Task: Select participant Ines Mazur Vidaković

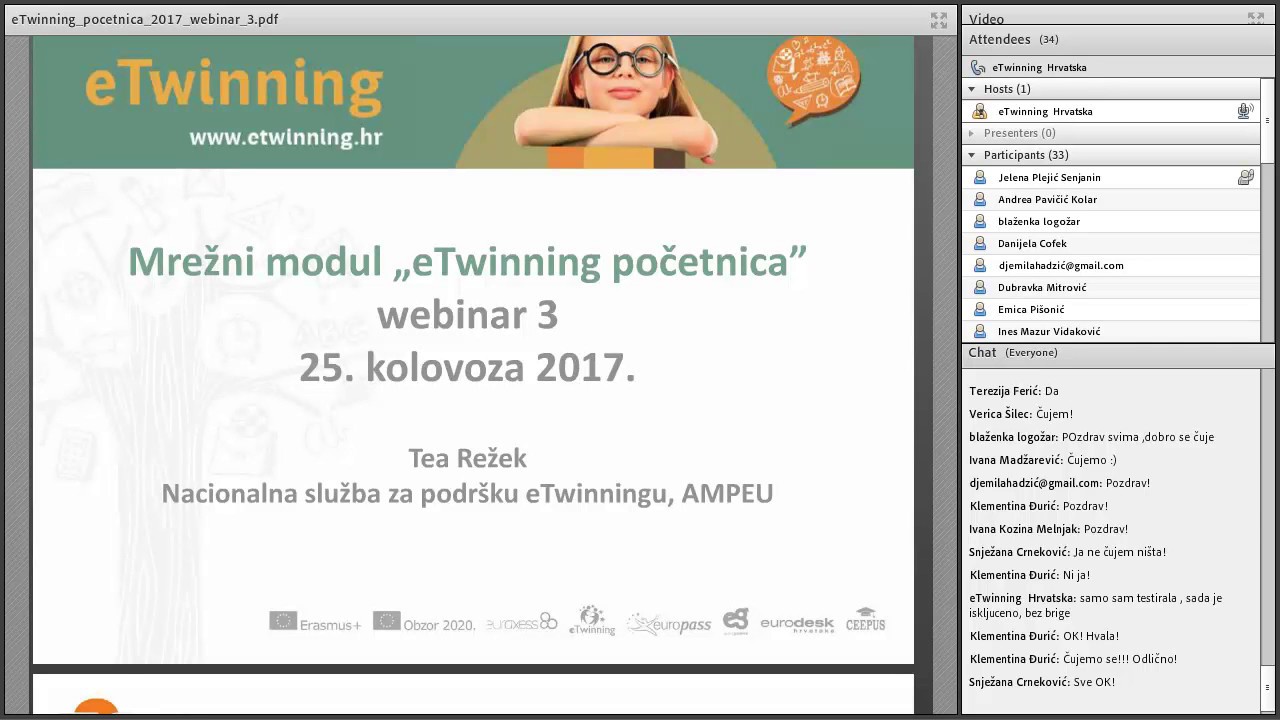Action: pos(1111,331)
